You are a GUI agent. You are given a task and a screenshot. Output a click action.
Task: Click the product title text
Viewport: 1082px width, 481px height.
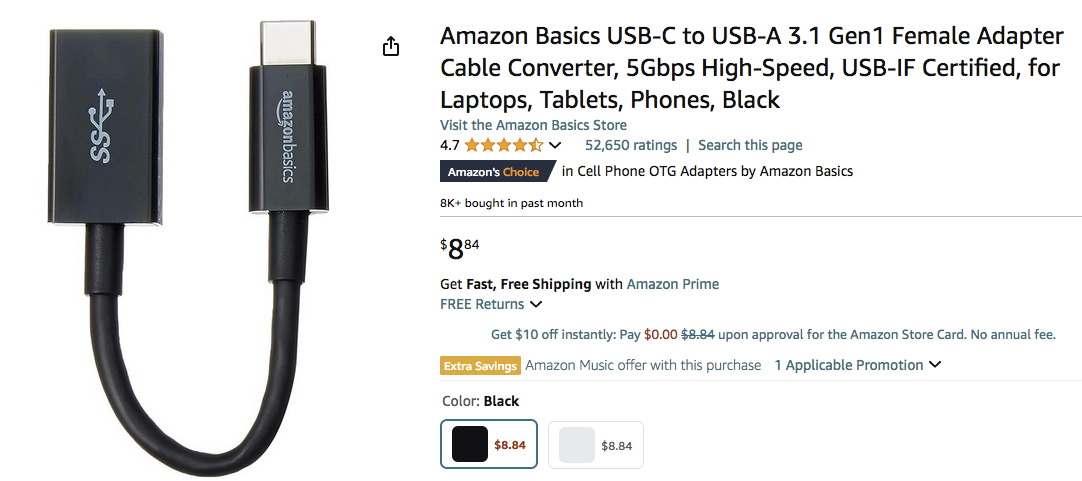point(751,68)
